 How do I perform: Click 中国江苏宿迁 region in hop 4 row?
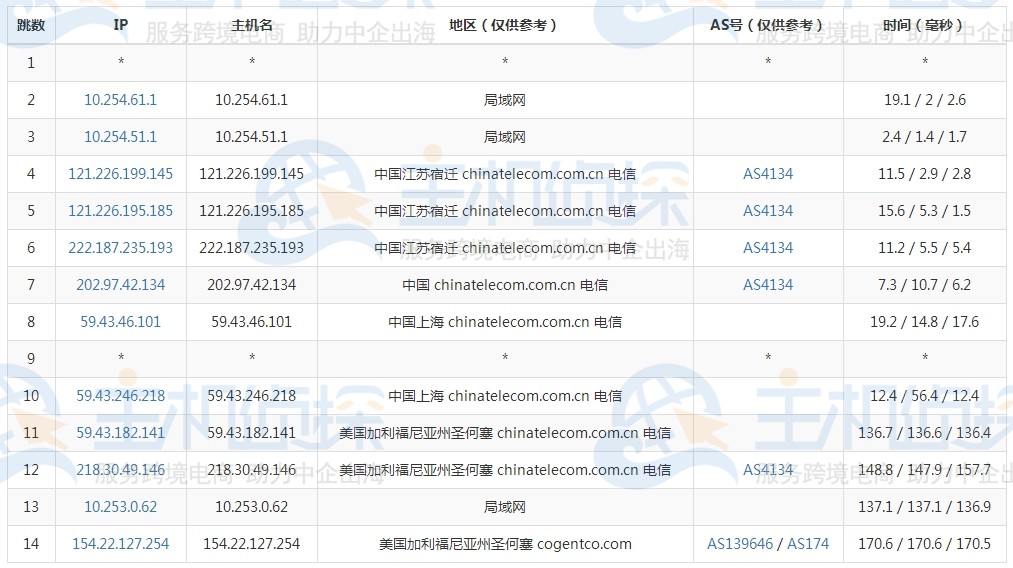pyautogui.click(x=505, y=174)
